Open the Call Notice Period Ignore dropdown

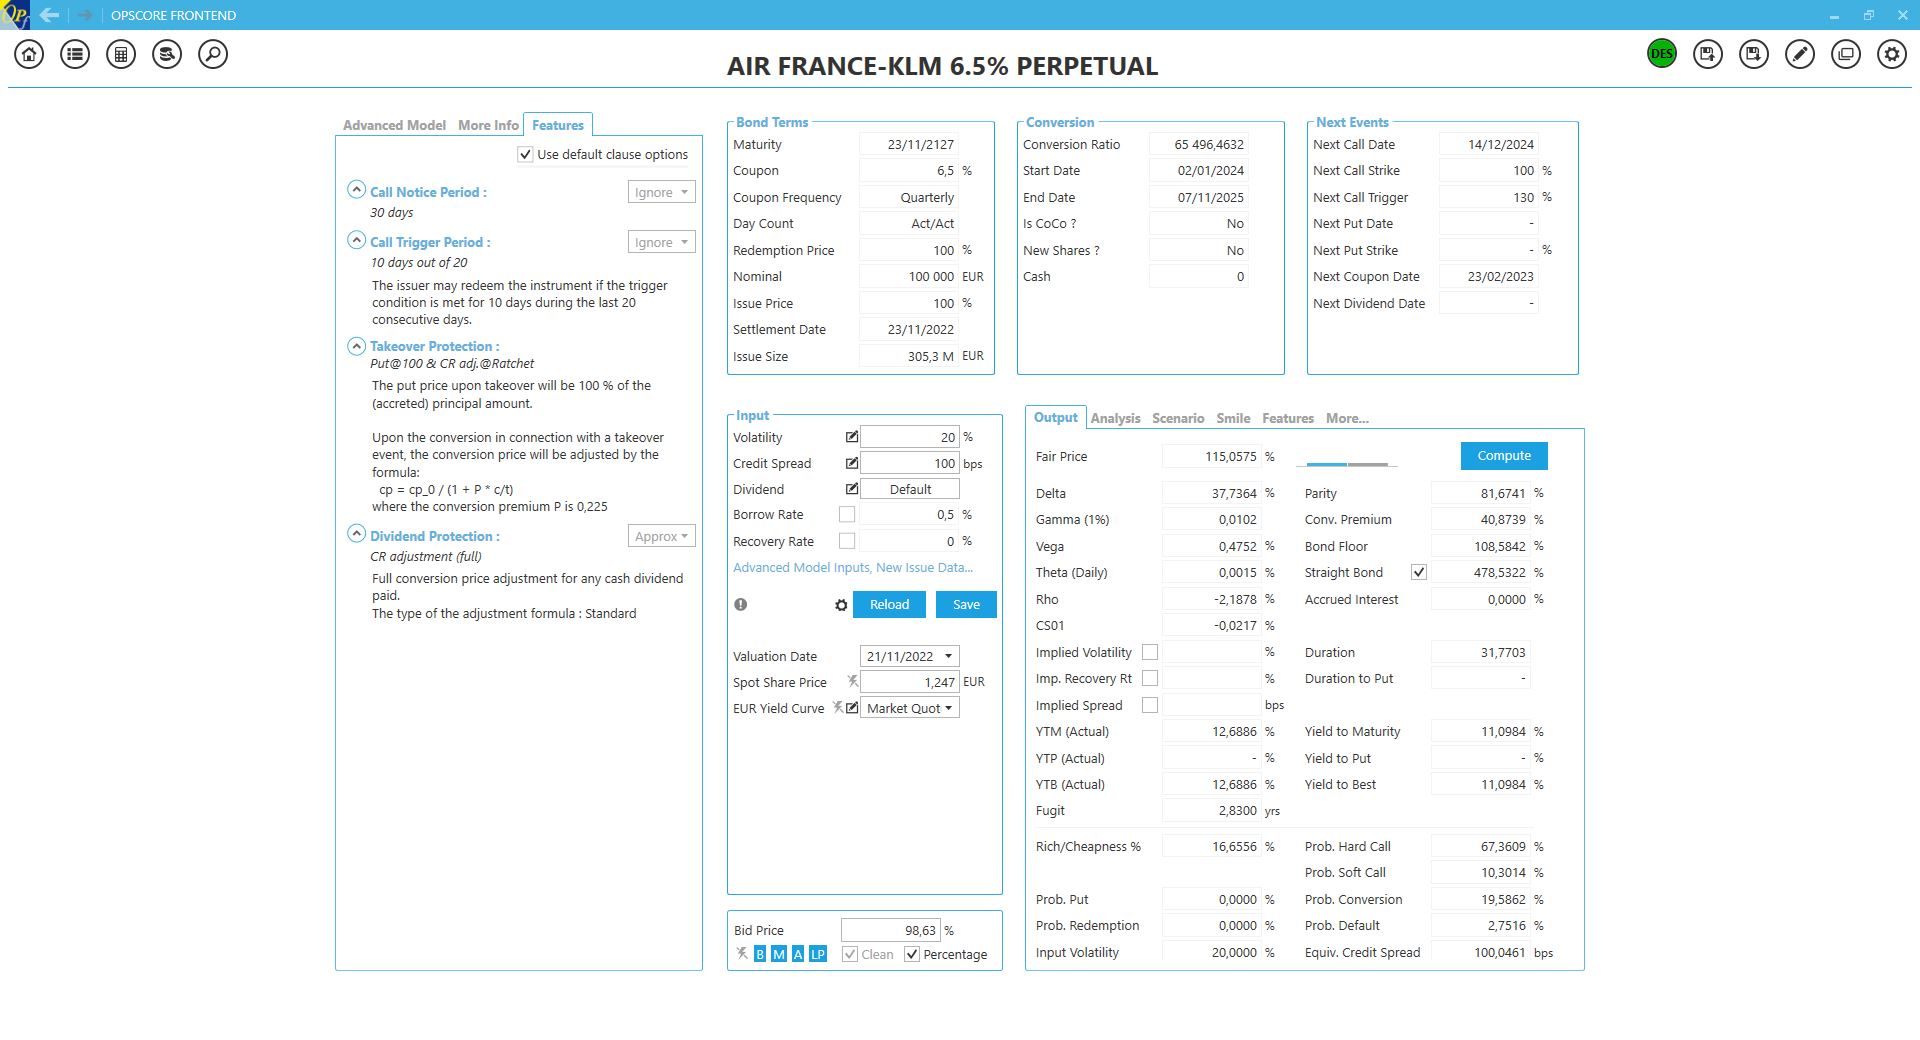(661, 192)
